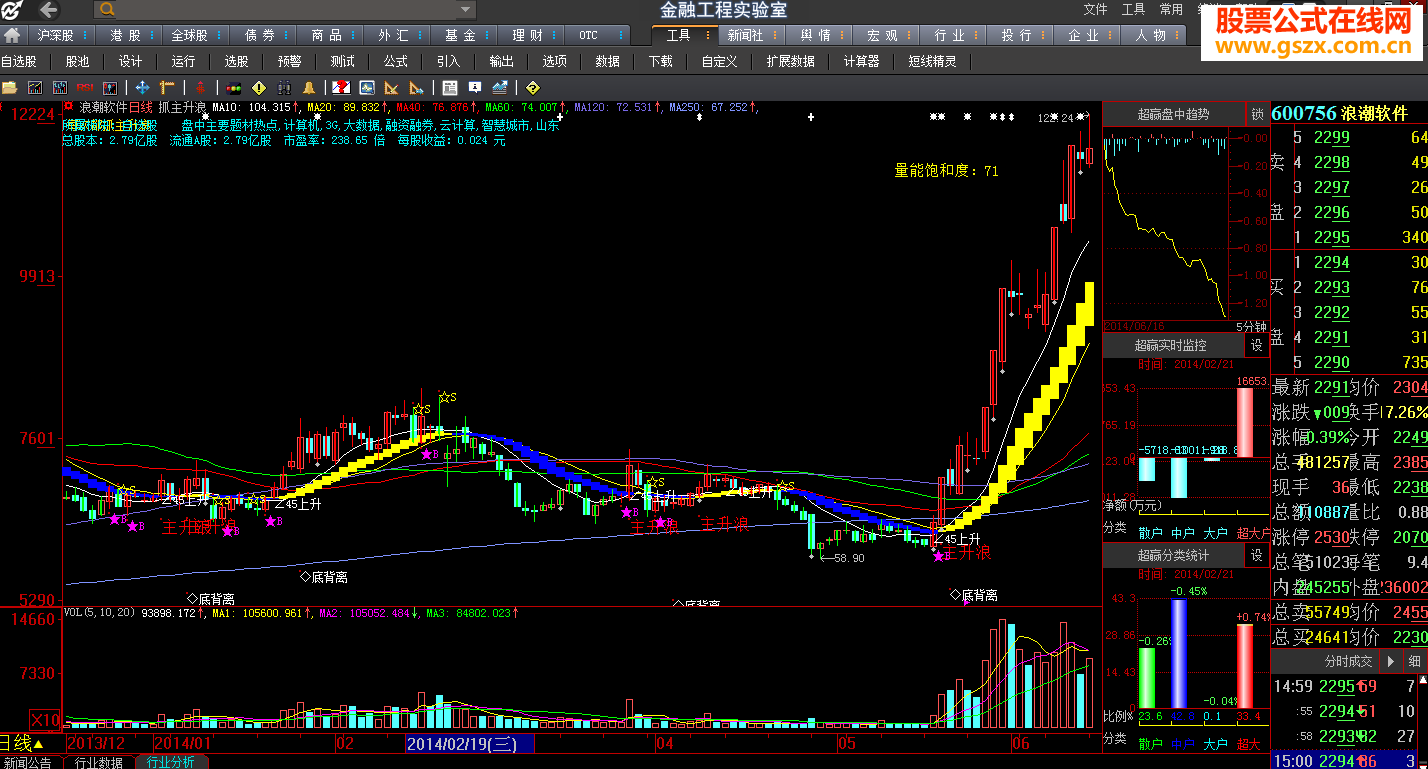Screen dimensions: 1428x769
Task: Click the yellow diamond question mark help icon
Action: pos(532,88)
